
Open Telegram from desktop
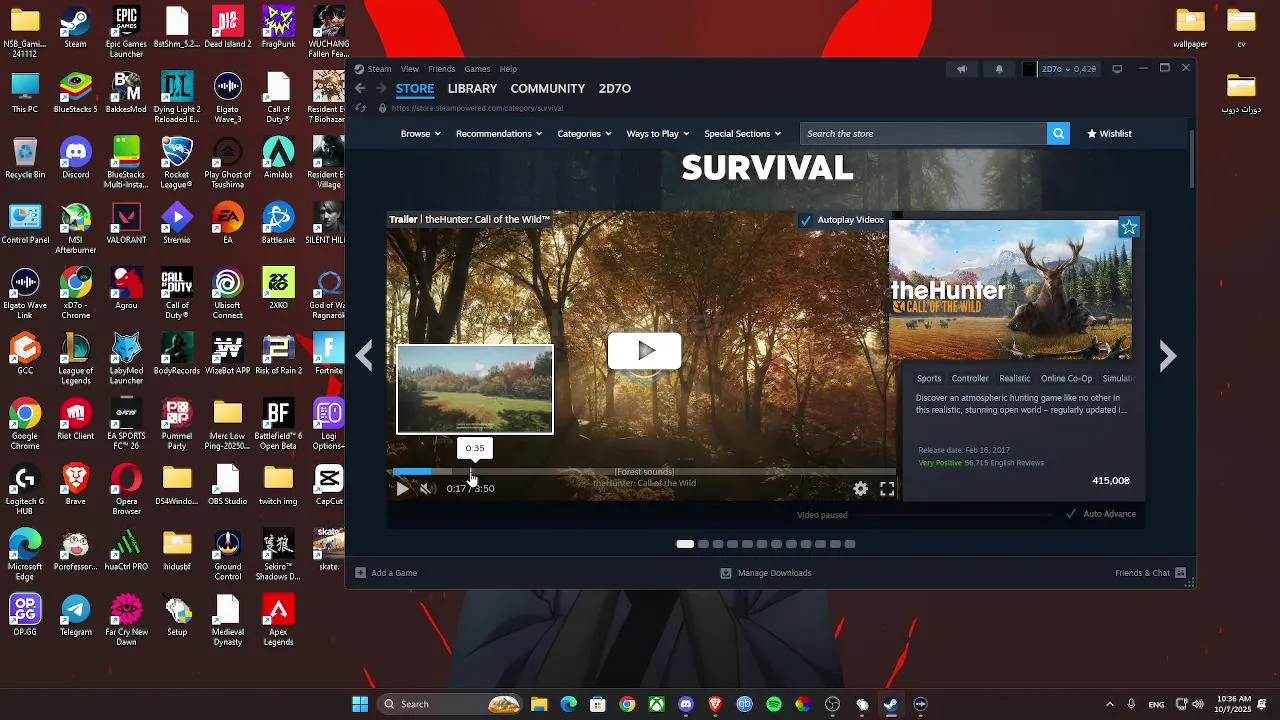tap(76, 615)
